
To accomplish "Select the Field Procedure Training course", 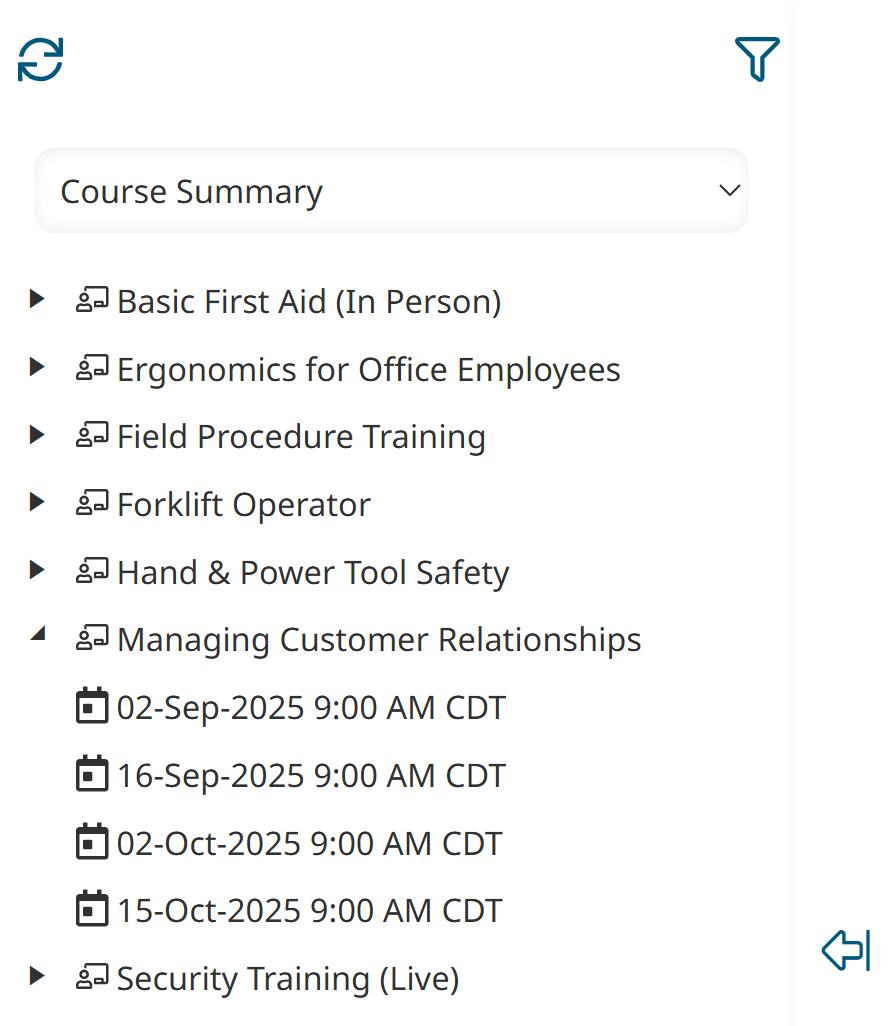I will pos(301,437).
